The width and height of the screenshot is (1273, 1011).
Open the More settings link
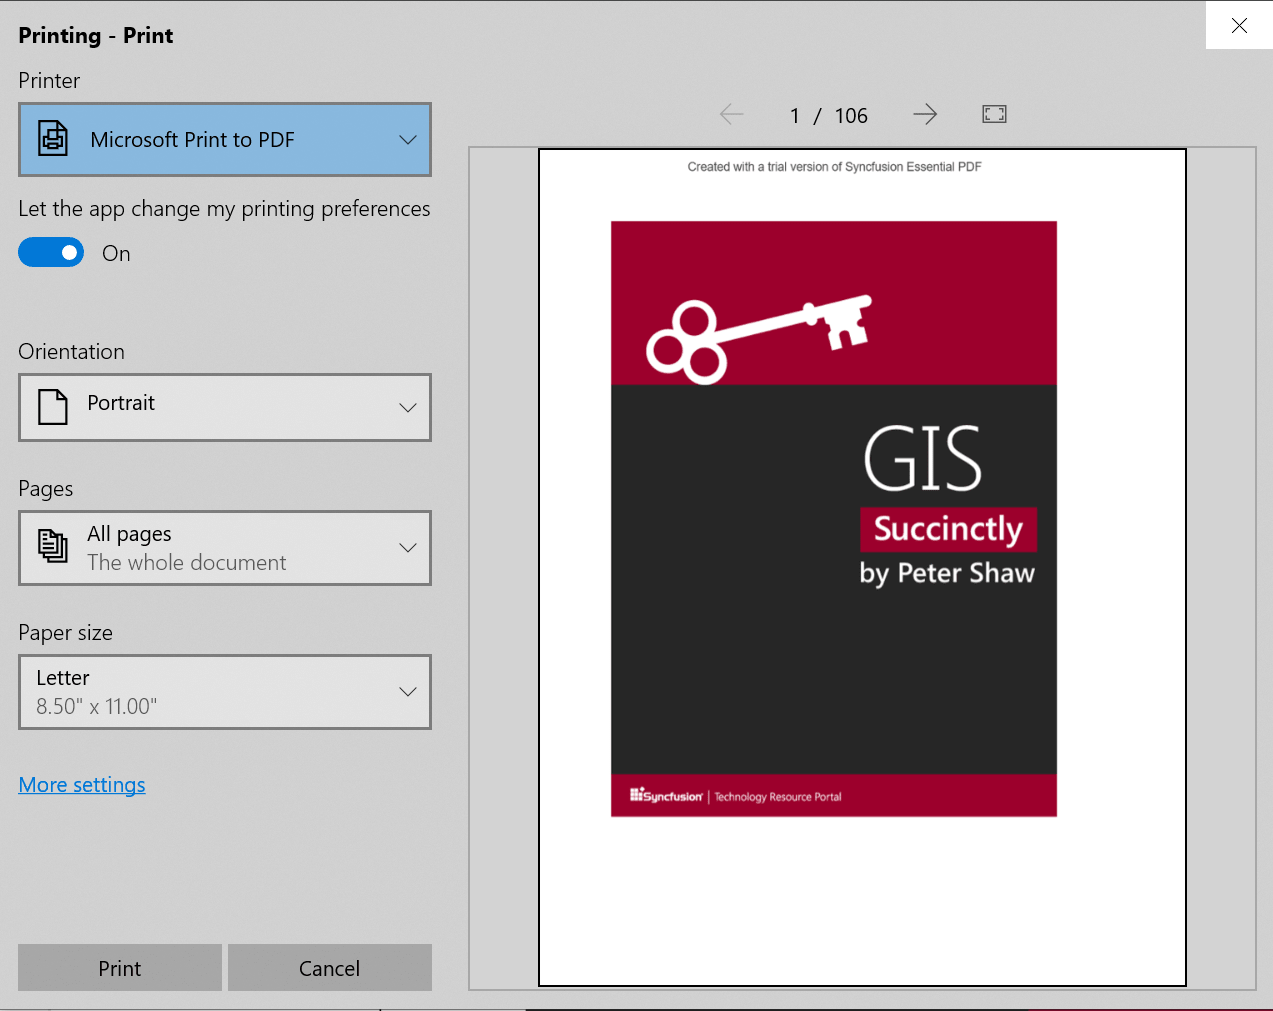coord(82,785)
